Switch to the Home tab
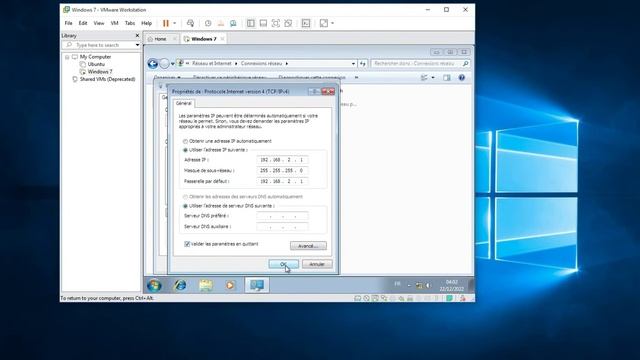The width and height of the screenshot is (640, 360). [160, 39]
